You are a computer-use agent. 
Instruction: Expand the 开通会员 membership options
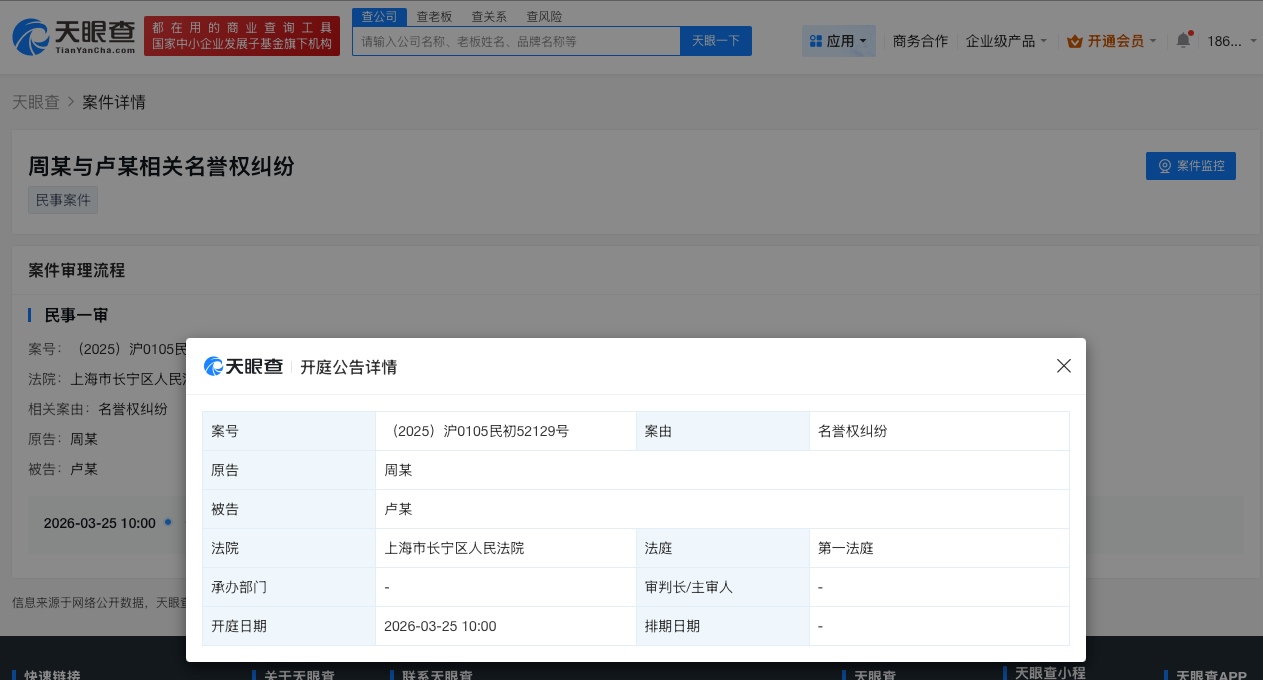click(1111, 41)
